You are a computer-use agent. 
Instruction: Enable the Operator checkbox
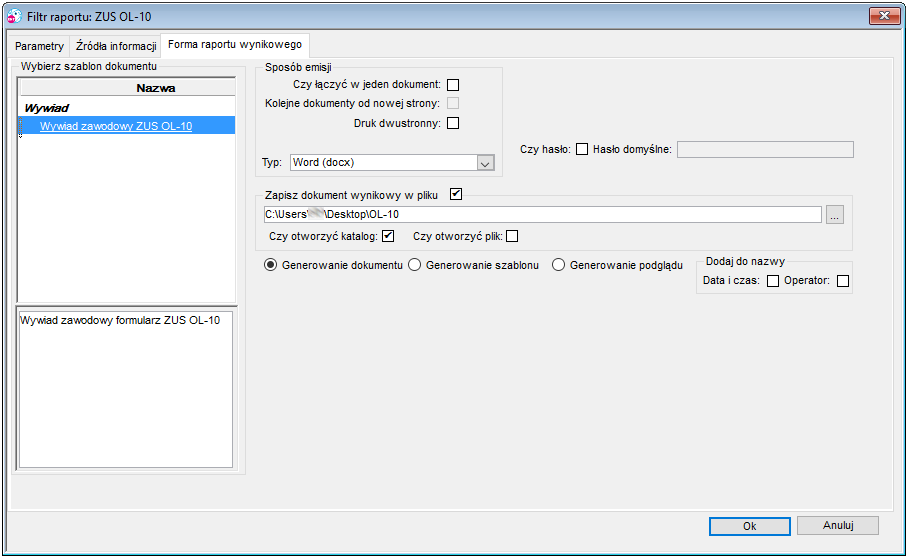[843, 281]
